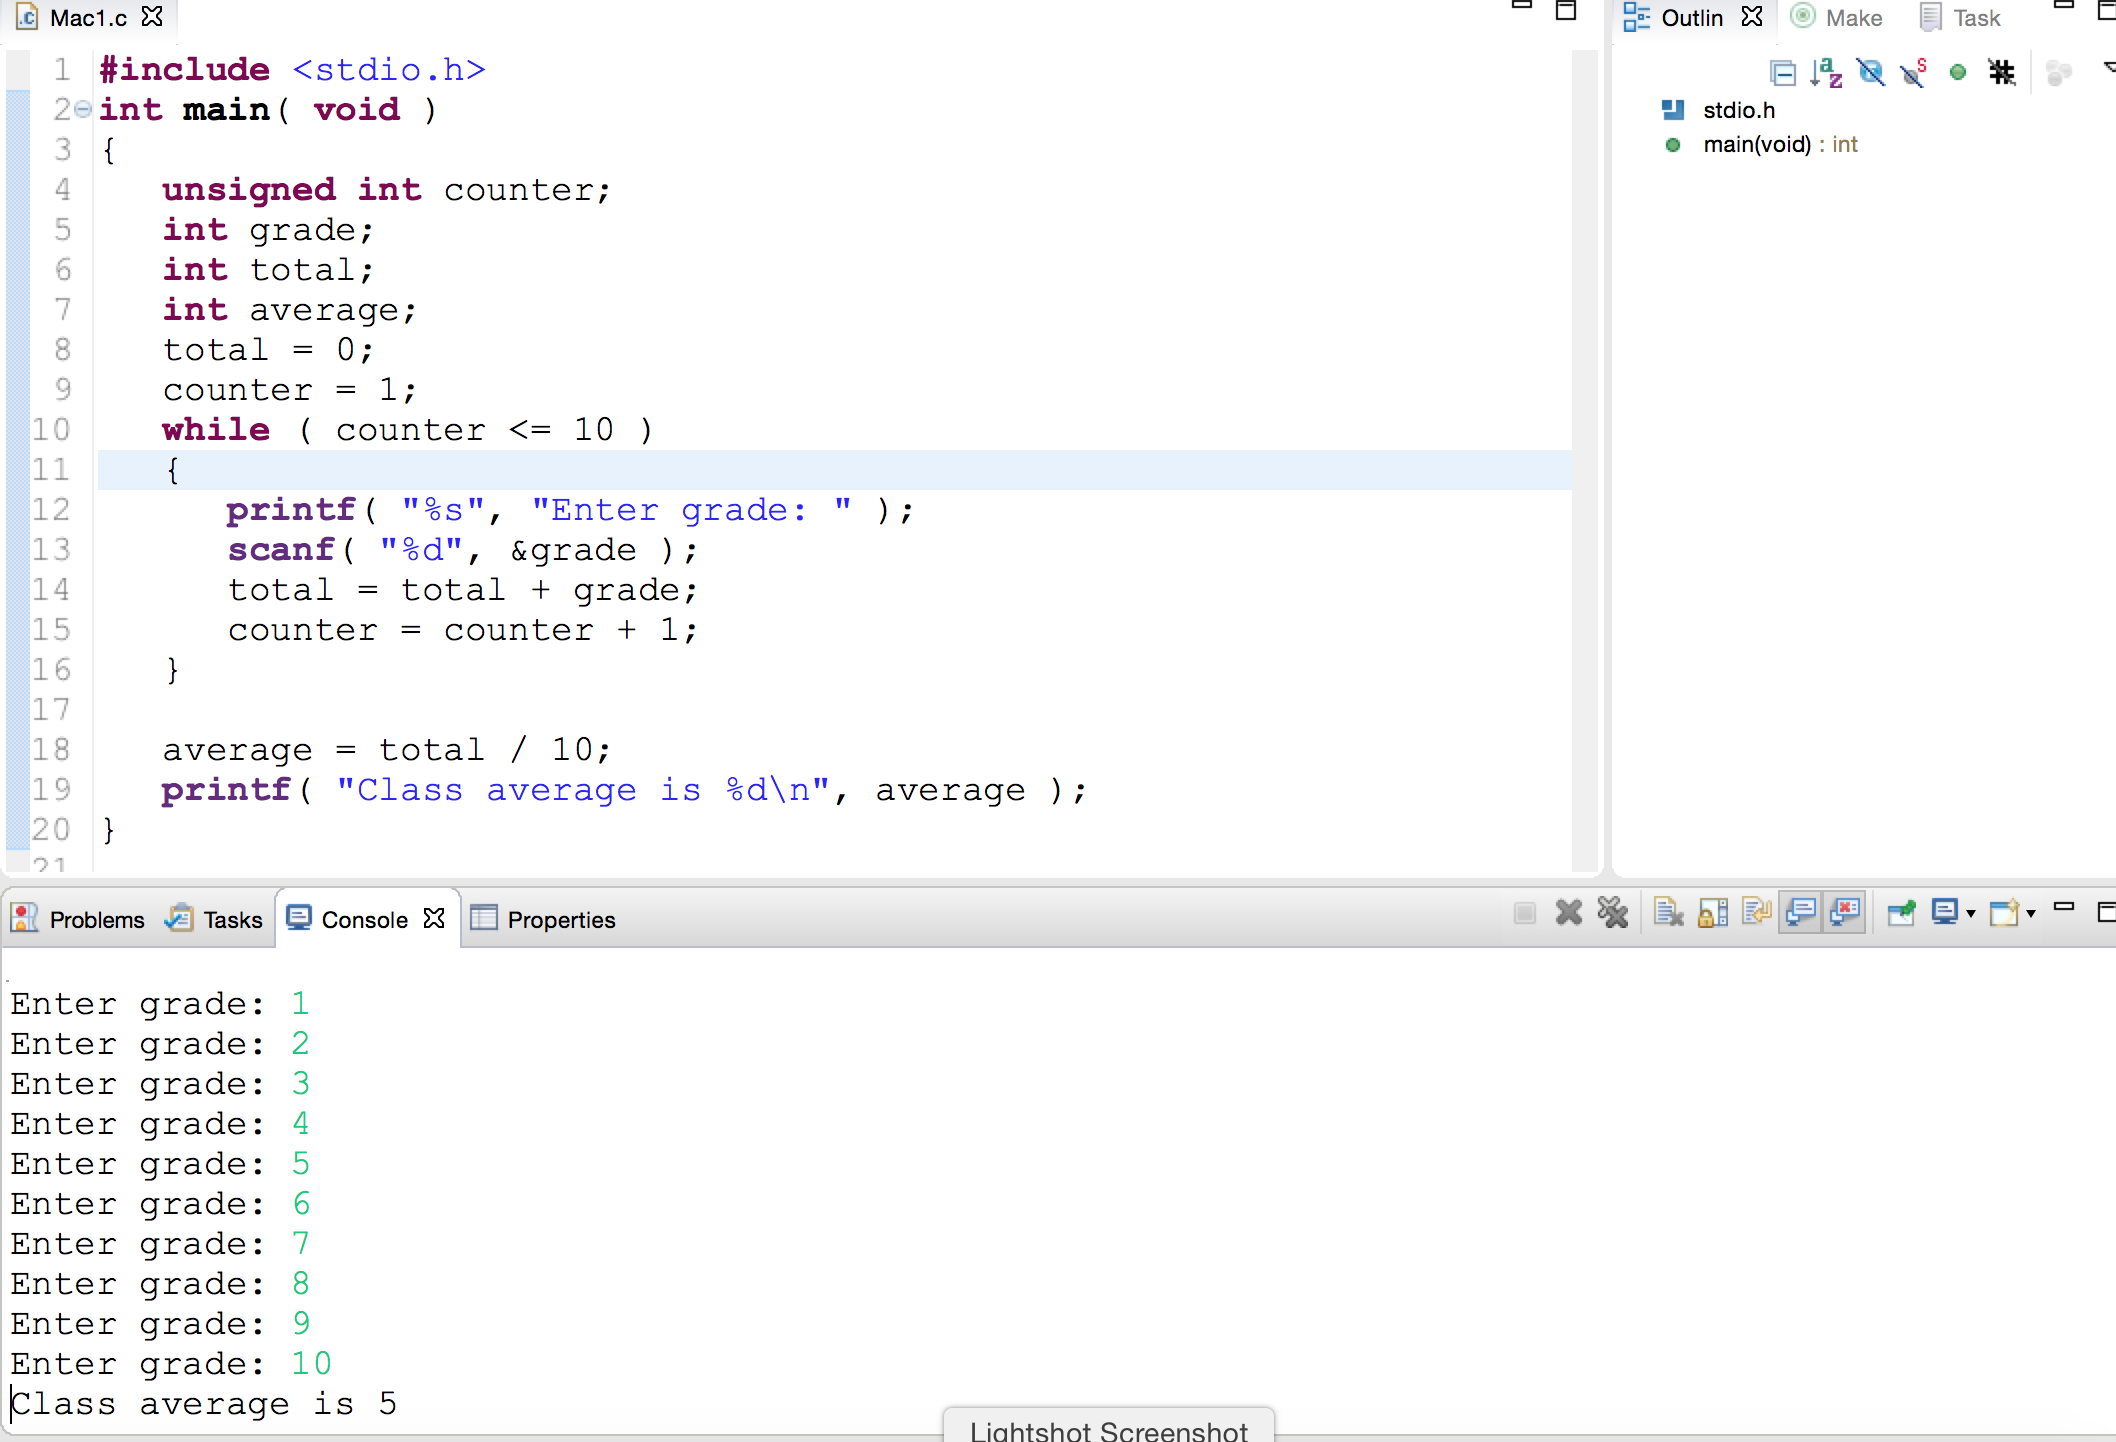The image size is (2116, 1442).
Task: Clear the console output
Action: coord(1668,913)
